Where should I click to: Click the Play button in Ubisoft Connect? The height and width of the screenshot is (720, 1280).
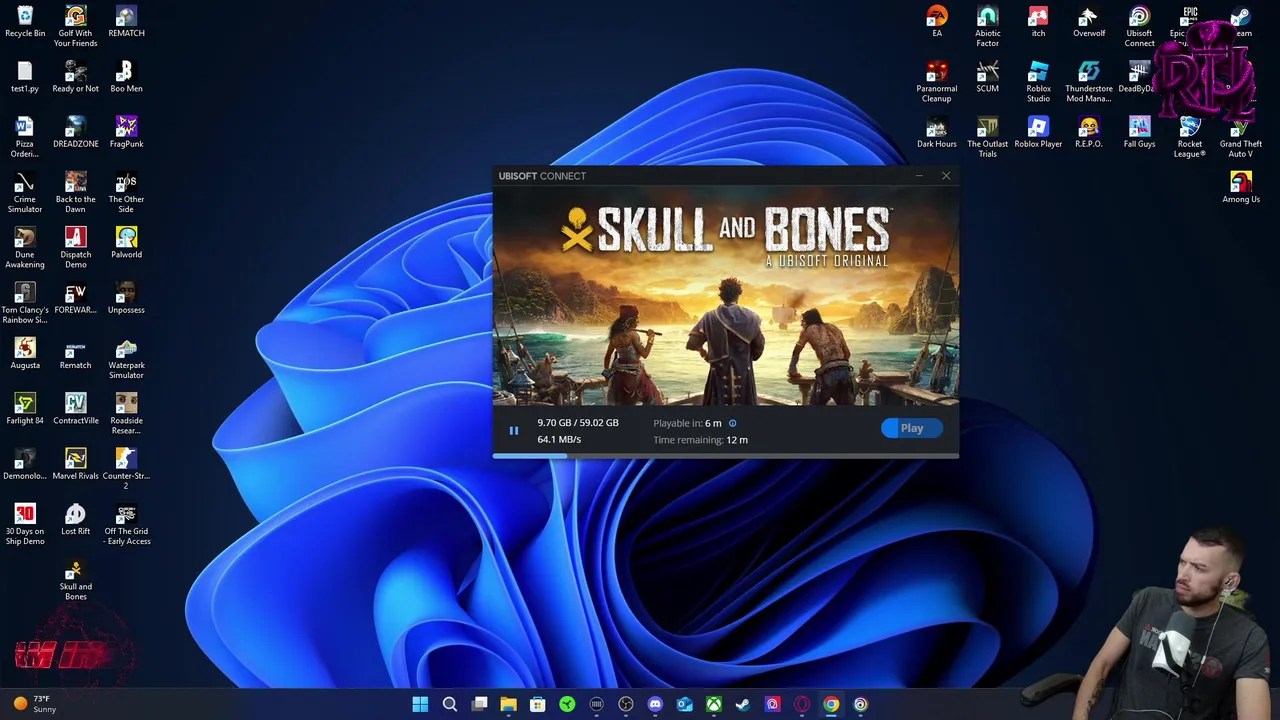pyautogui.click(x=911, y=428)
